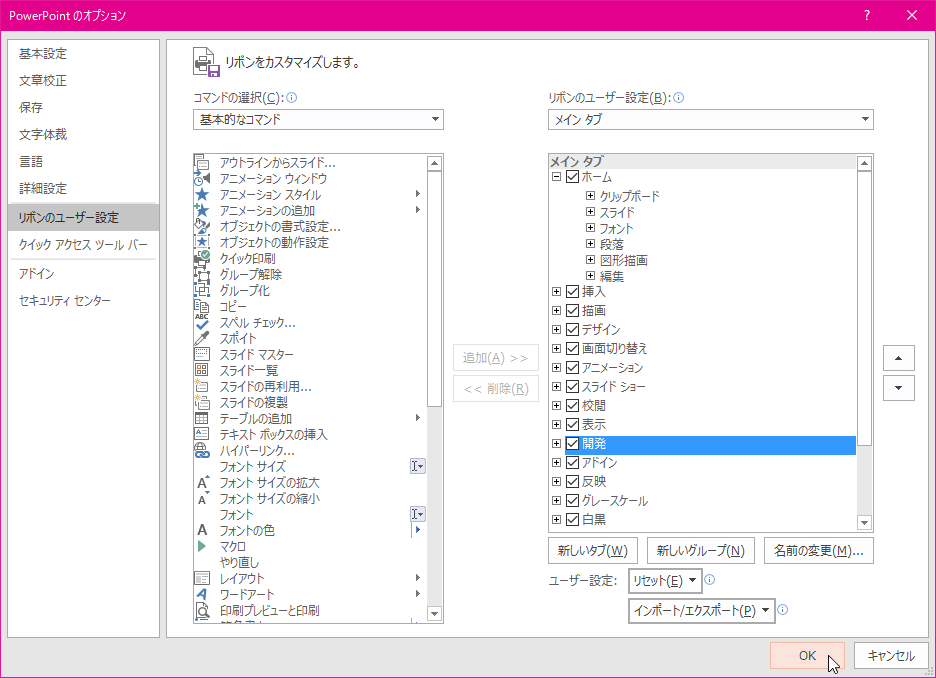Select the フォント サイズの拡大 icon
The image size is (936, 678).
pos(203,482)
